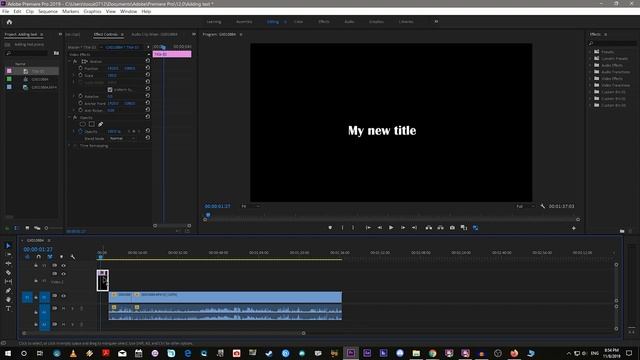The height and width of the screenshot is (360, 640).
Task: Toggle animation stopwatch for Position
Action: tap(80, 68)
